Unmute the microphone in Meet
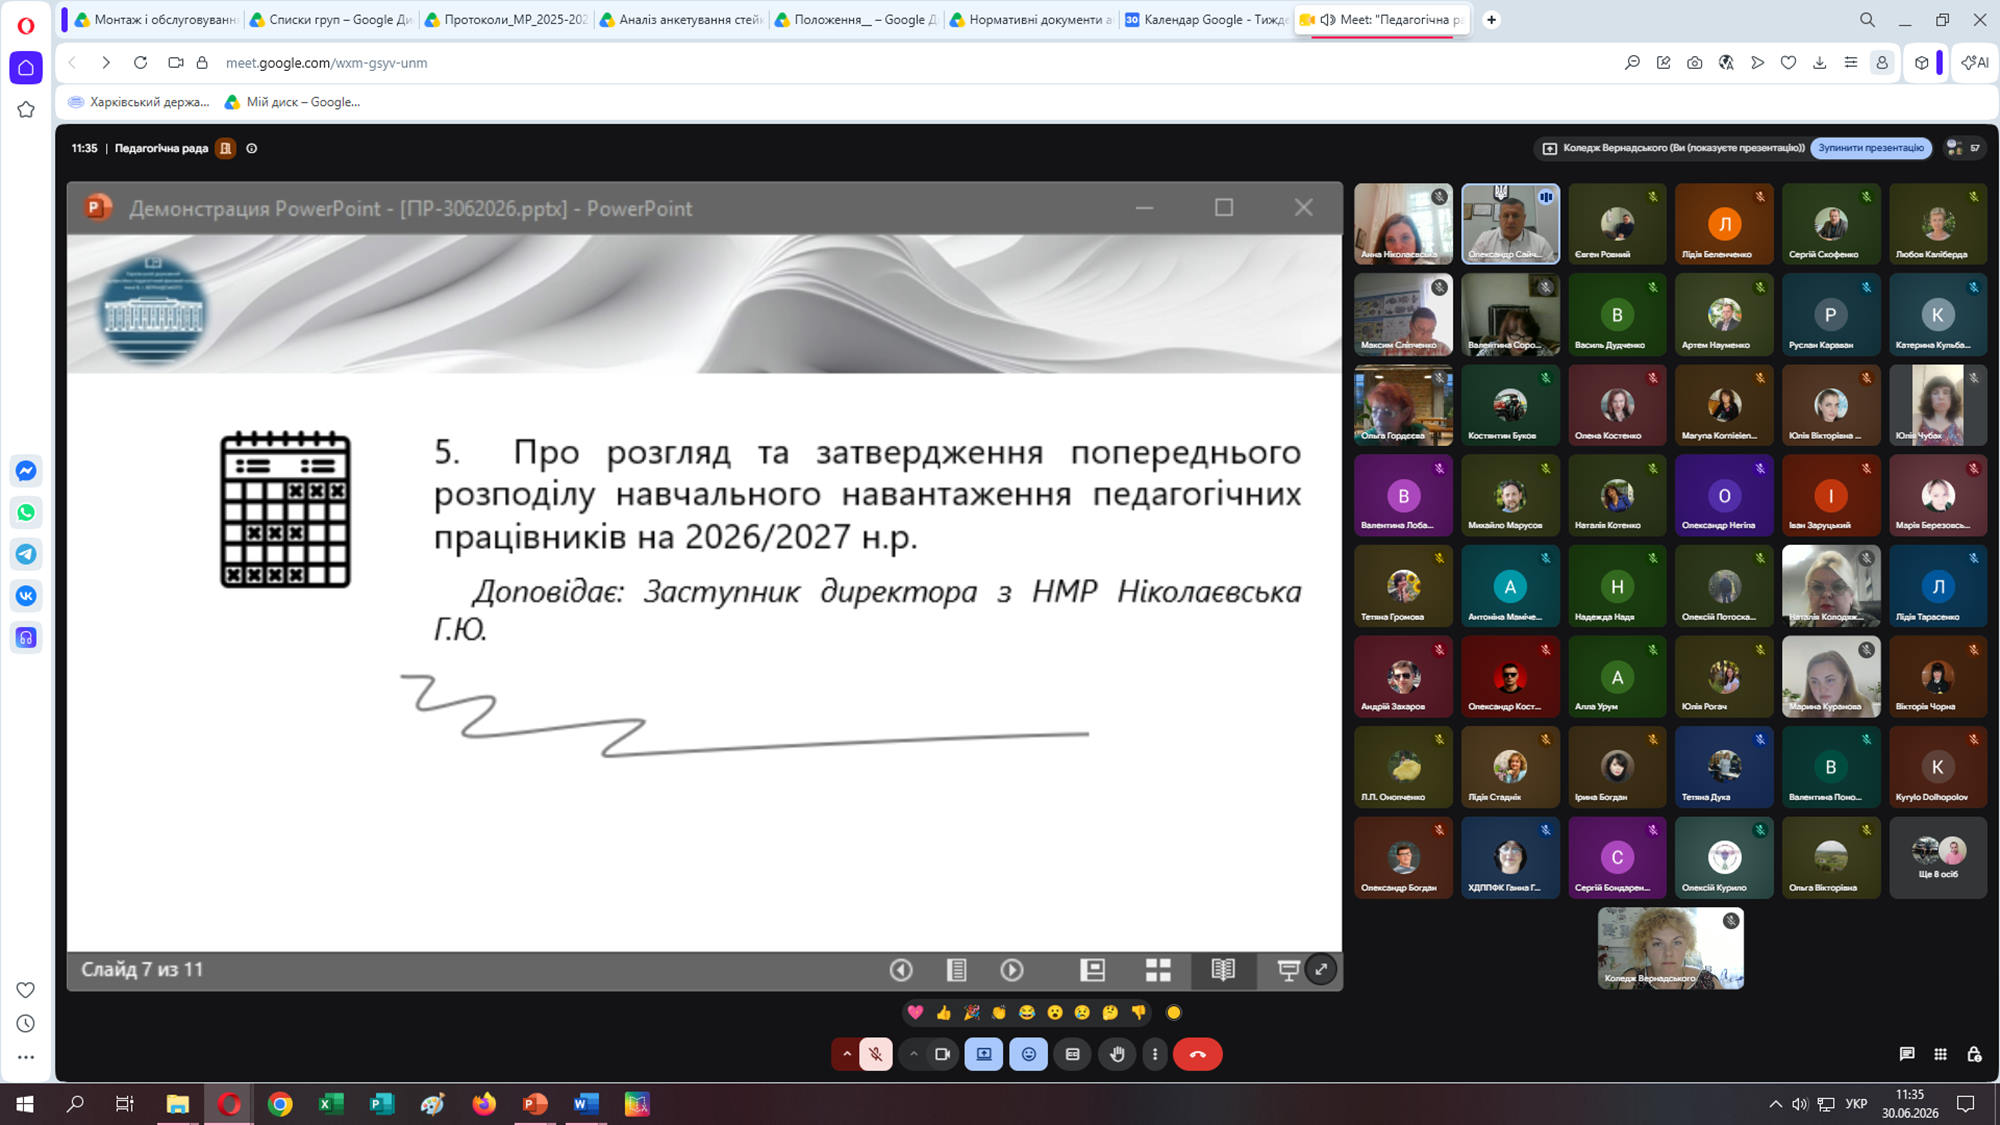2000x1125 pixels. click(x=876, y=1054)
